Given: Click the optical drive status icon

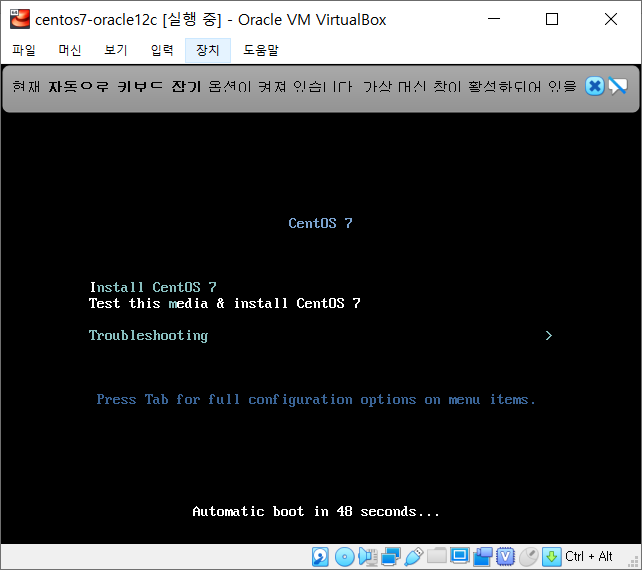Looking at the screenshot, I should [x=344, y=557].
